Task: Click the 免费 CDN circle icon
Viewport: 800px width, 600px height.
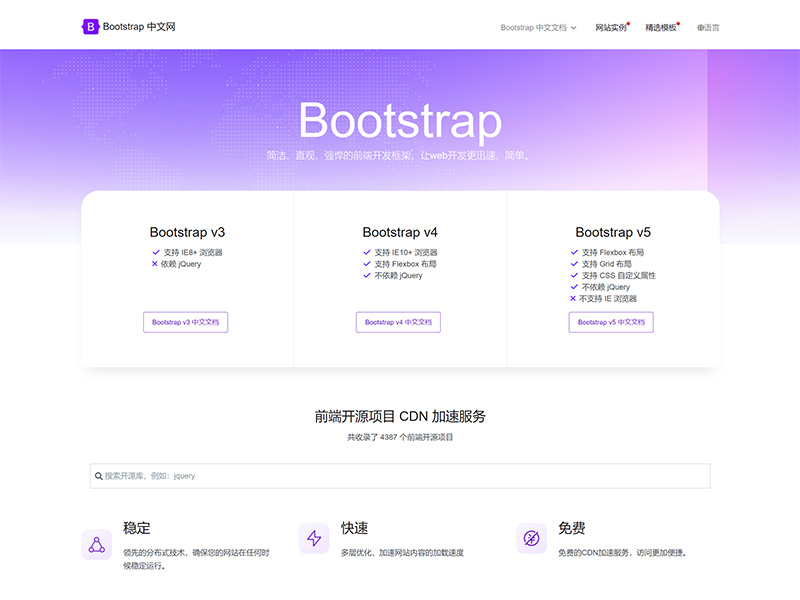Action: click(x=531, y=538)
